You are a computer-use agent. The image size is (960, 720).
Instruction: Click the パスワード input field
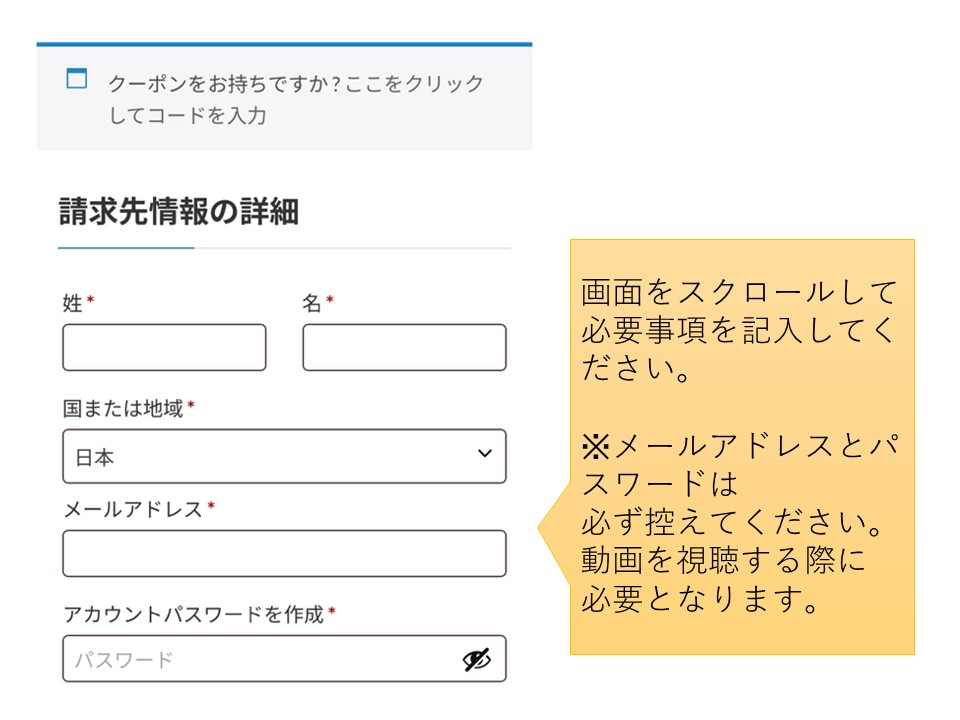(284, 659)
